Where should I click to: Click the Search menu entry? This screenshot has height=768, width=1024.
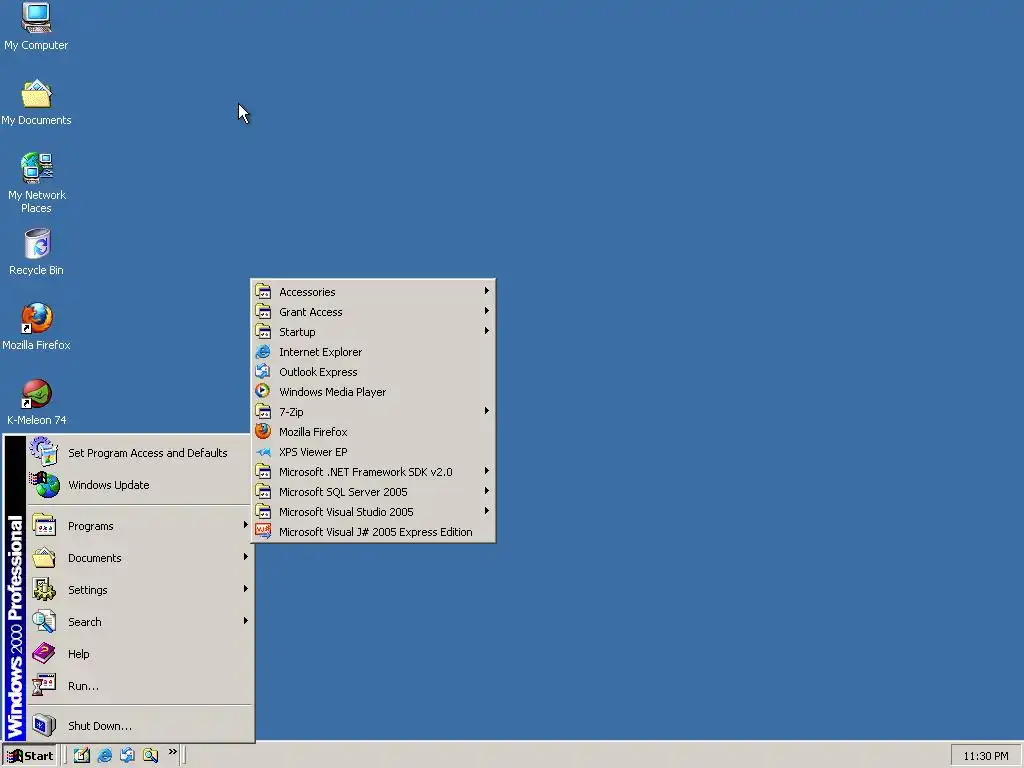pyautogui.click(x=139, y=622)
